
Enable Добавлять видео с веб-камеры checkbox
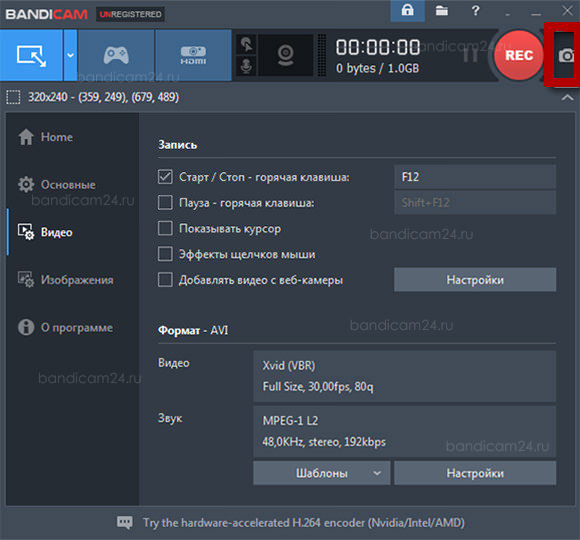click(165, 280)
